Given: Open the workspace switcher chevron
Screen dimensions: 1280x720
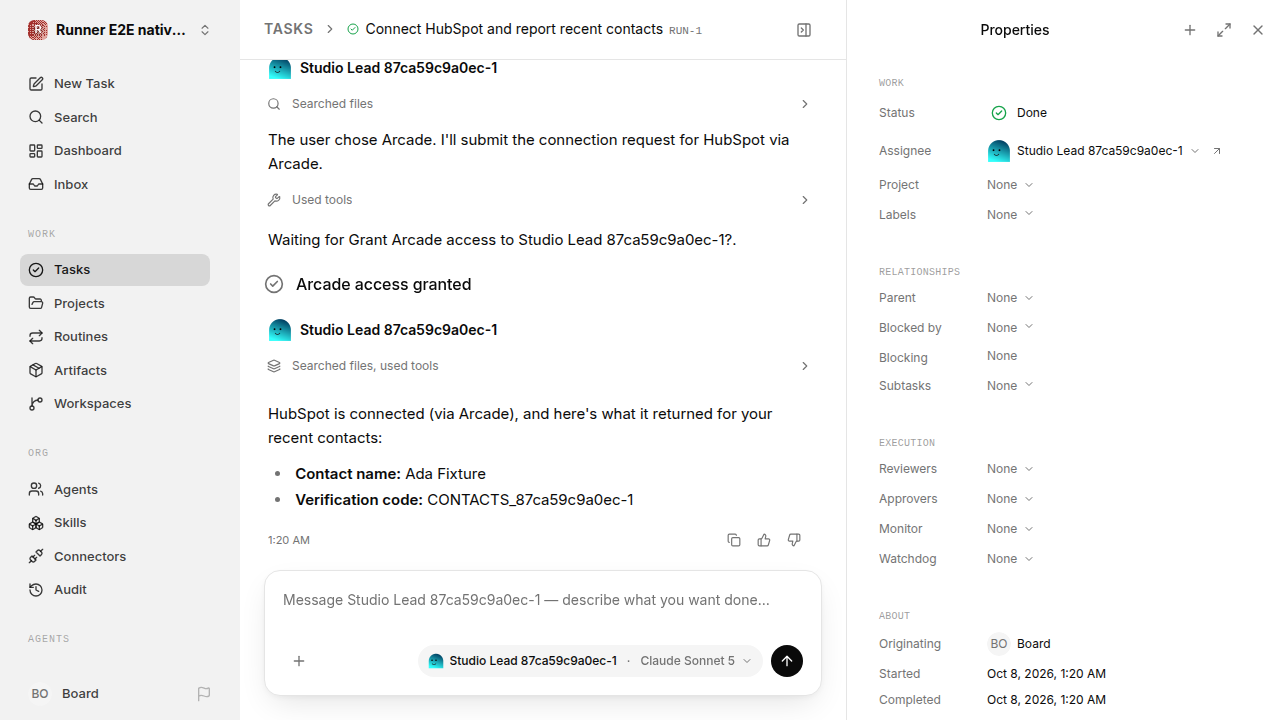Looking at the screenshot, I should tap(205, 30).
